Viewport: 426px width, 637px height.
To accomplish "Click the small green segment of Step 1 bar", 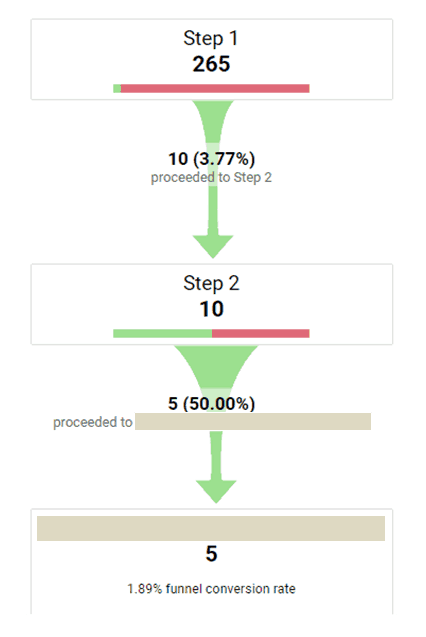I will [x=117, y=89].
